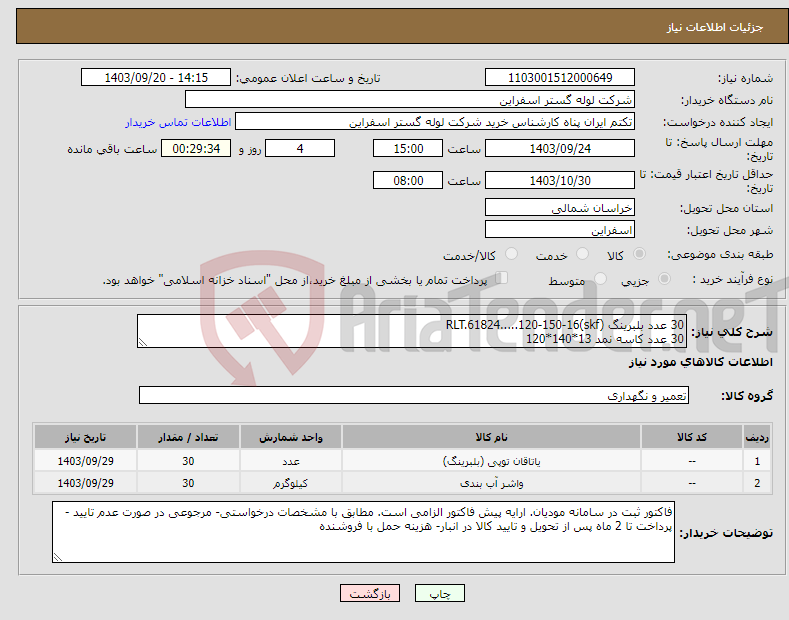The height and width of the screenshot is (620, 789).
Task: Select the متوسط purchase type radio
Action: tap(600, 278)
